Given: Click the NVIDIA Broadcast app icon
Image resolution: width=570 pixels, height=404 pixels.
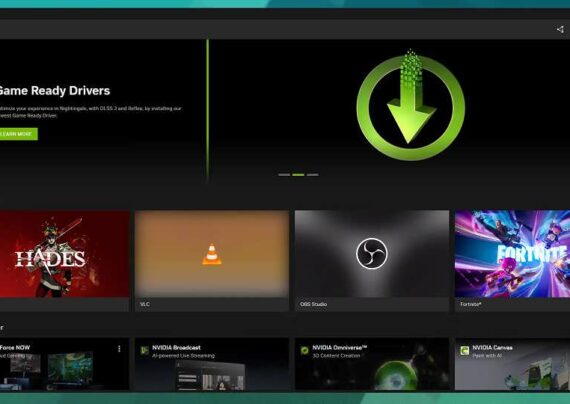Looking at the screenshot, I should point(144,350).
